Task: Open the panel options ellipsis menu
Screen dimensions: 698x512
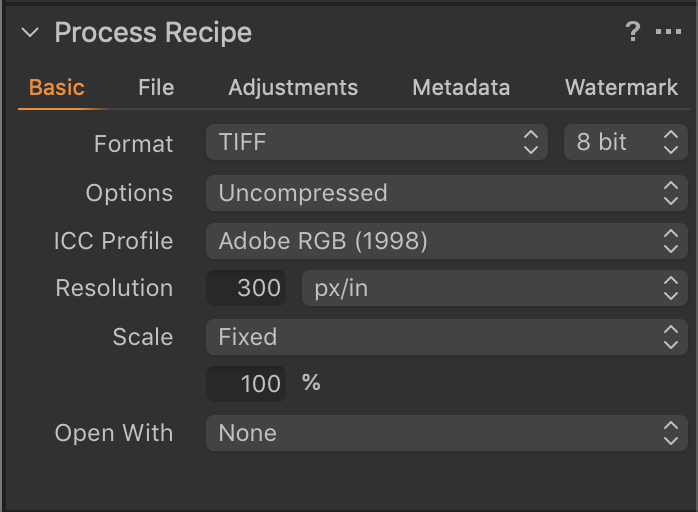Action: (668, 32)
